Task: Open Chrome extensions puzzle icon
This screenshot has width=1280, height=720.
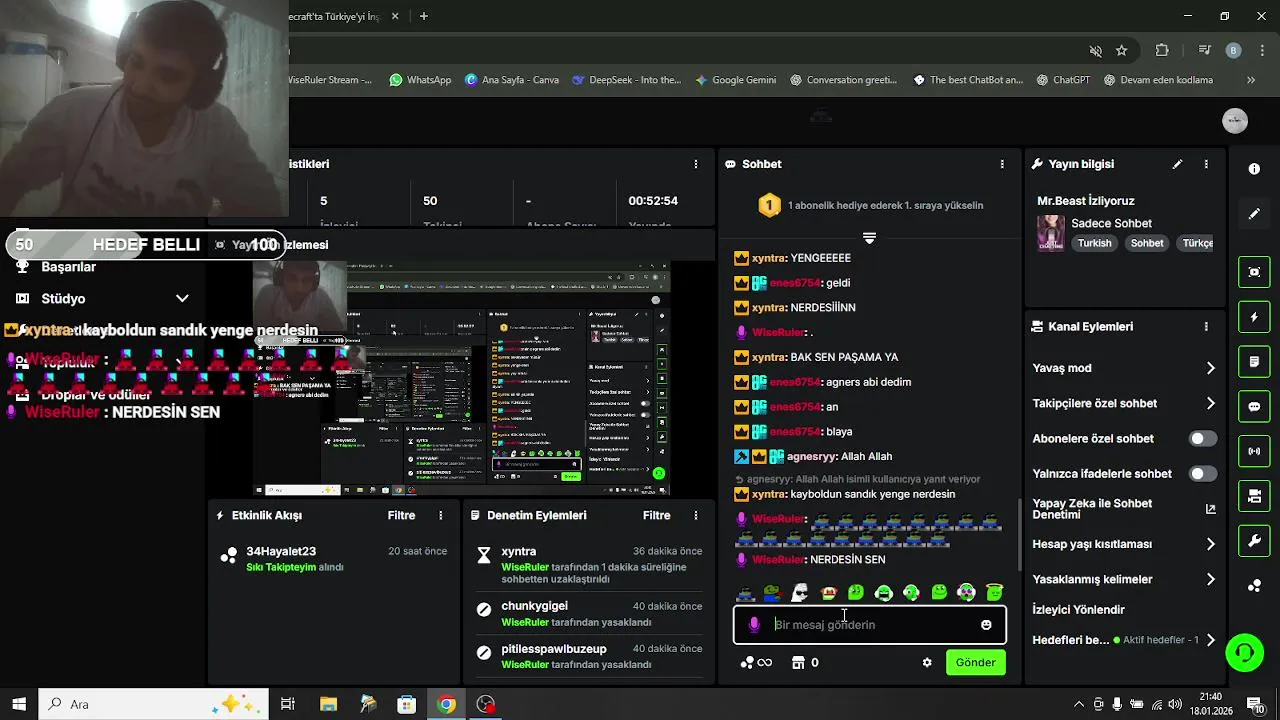Action: click(x=1162, y=50)
